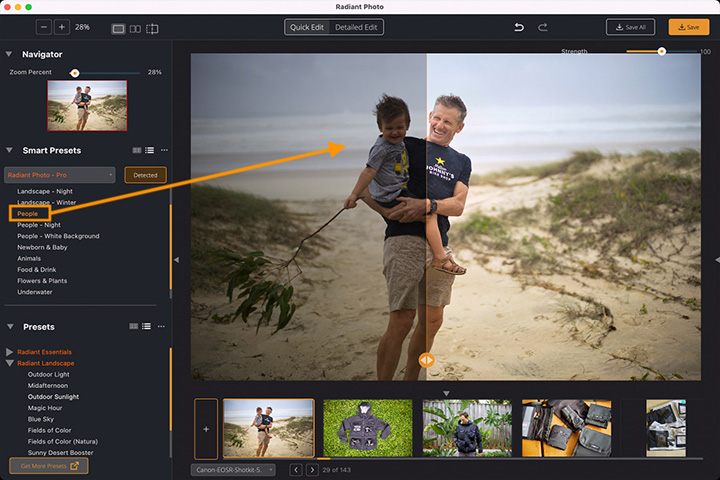The image size is (720, 480).
Task: Toggle the Detected smart preset button
Action: click(x=145, y=175)
